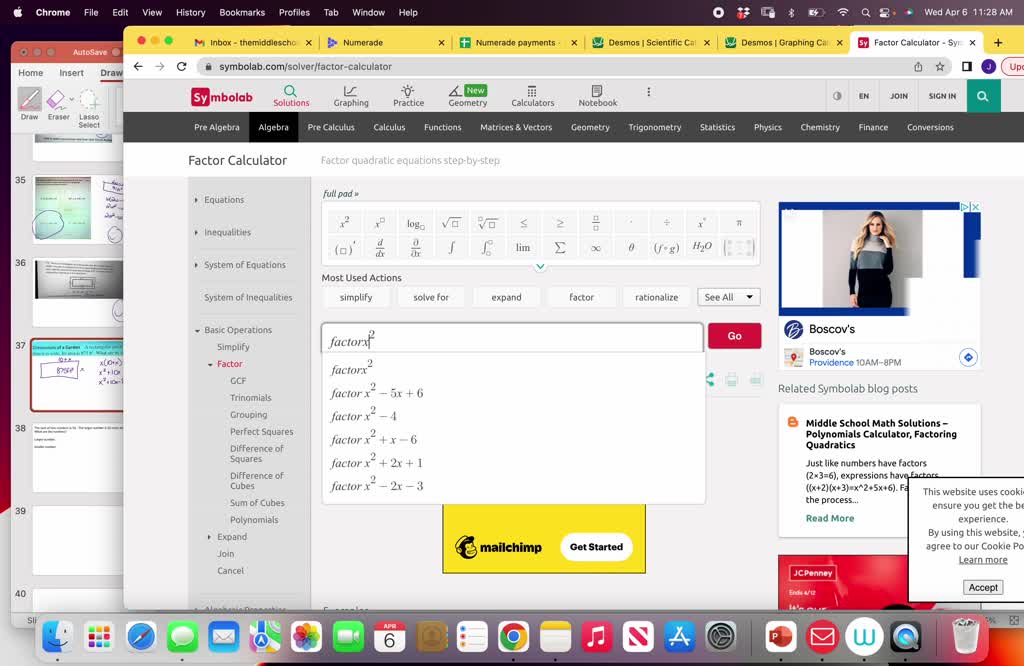Screen dimensions: 1024x666
Task: Open the Bookmarks menu in menu bar
Action: (241, 12)
